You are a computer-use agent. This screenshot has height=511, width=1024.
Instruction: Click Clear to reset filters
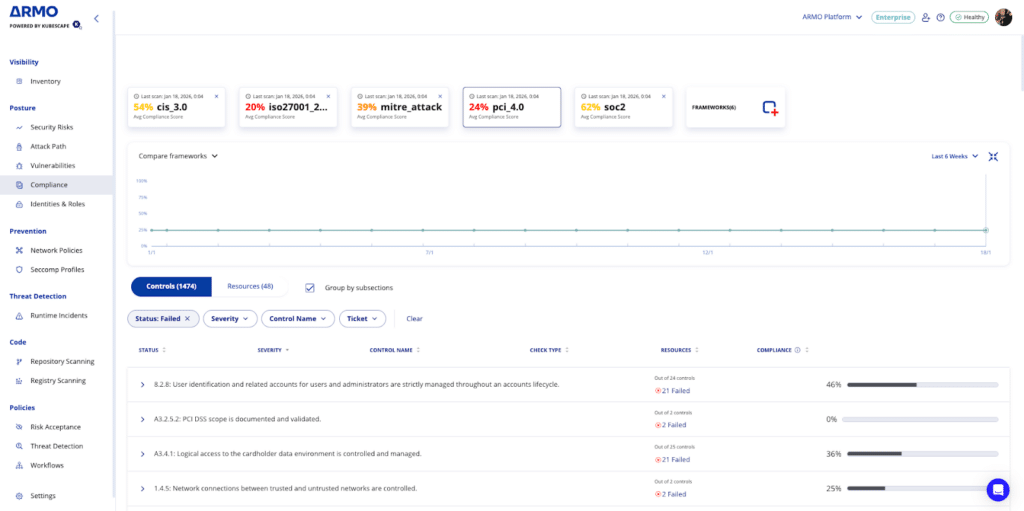click(x=414, y=319)
